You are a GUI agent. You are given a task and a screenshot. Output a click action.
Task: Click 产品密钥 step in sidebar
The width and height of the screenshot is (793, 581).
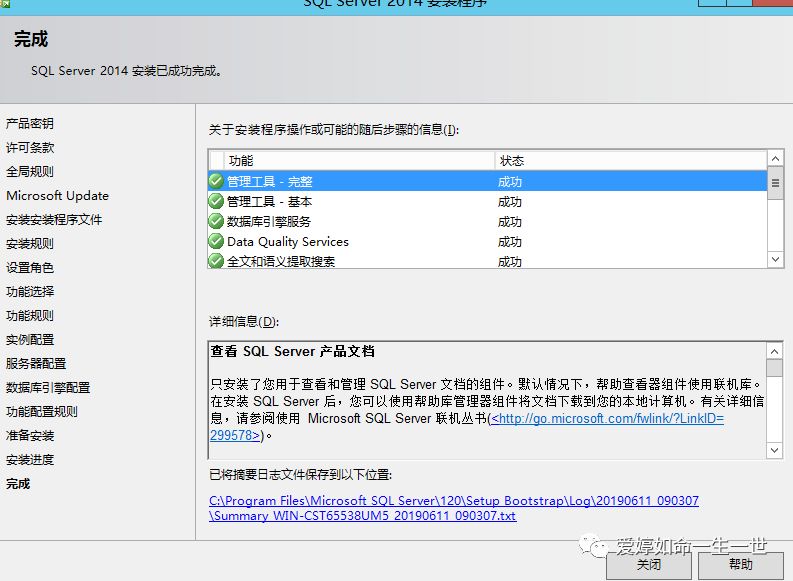29,123
